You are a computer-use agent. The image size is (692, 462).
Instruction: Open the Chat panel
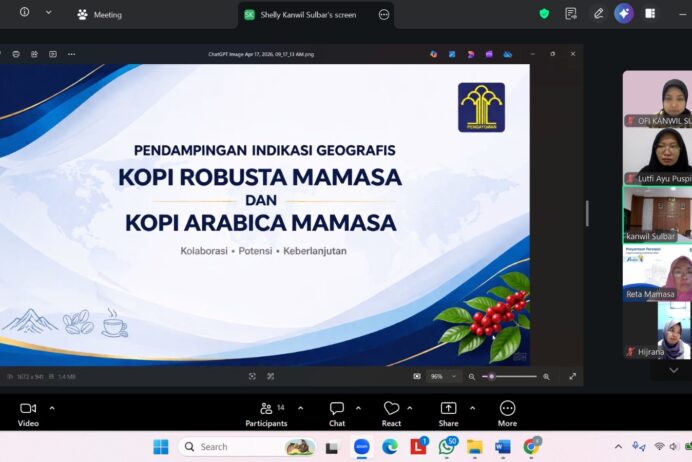pyautogui.click(x=336, y=409)
